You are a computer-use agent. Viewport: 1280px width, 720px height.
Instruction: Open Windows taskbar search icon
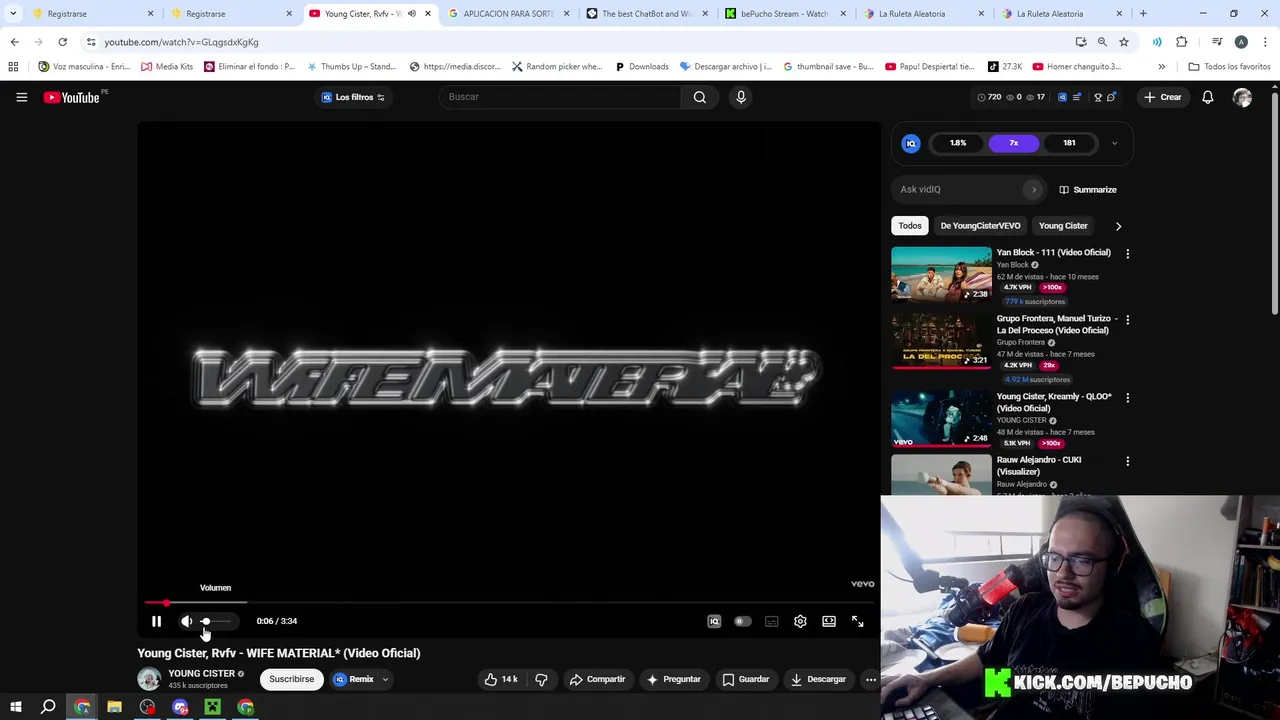(x=48, y=707)
